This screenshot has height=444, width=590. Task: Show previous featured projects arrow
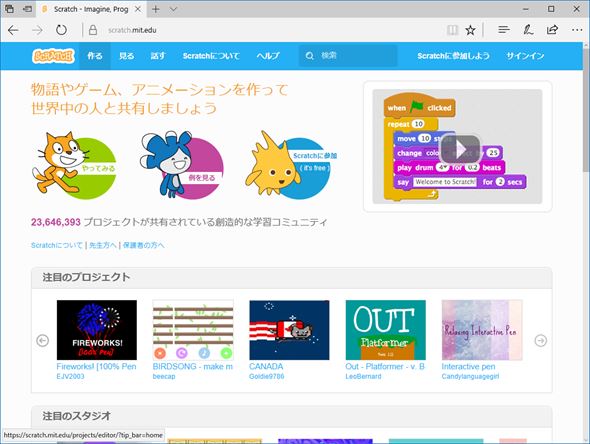pyautogui.click(x=43, y=341)
